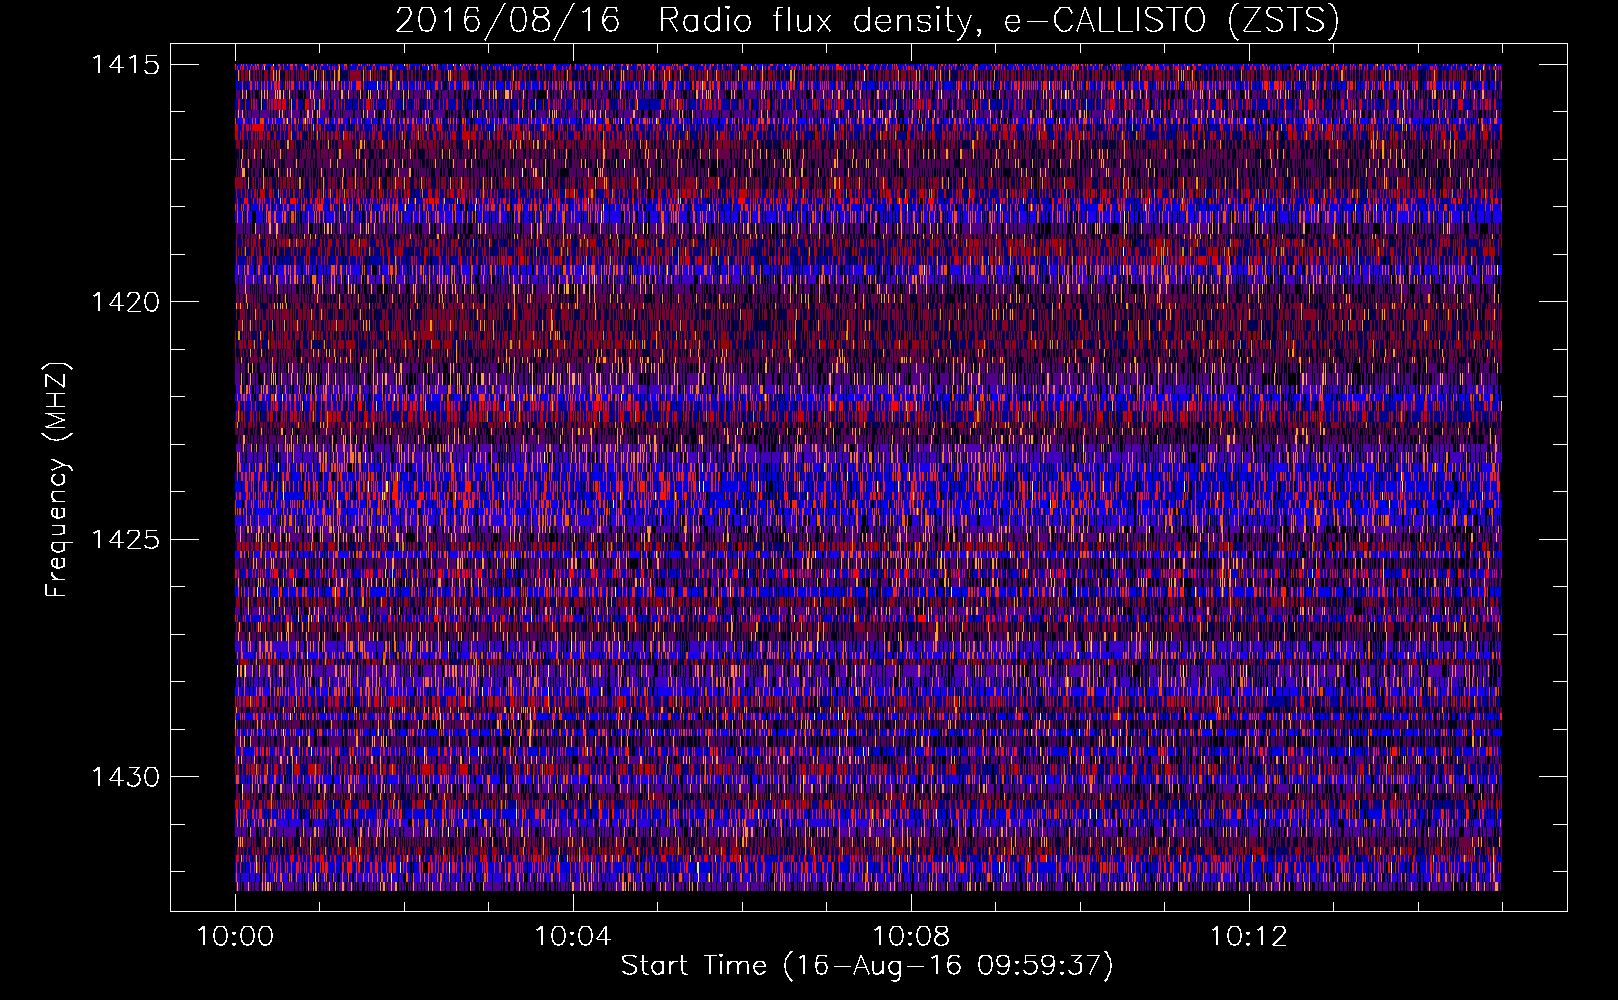Select the 1420 frequency axis label
This screenshot has width=1618, height=1000.
coord(125,302)
